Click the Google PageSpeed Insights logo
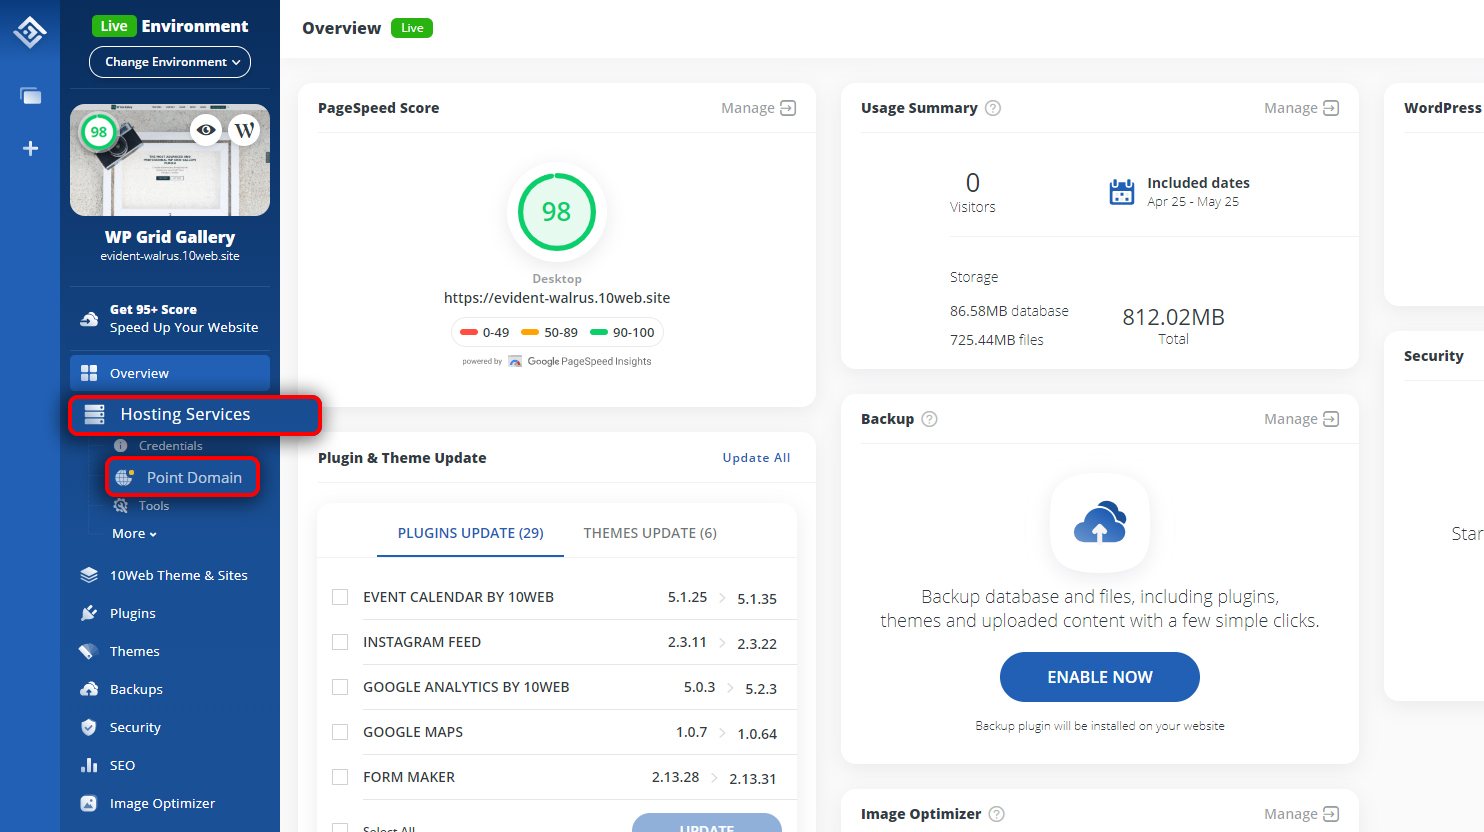Screen dimensions: 1484x832 [x=580, y=361]
